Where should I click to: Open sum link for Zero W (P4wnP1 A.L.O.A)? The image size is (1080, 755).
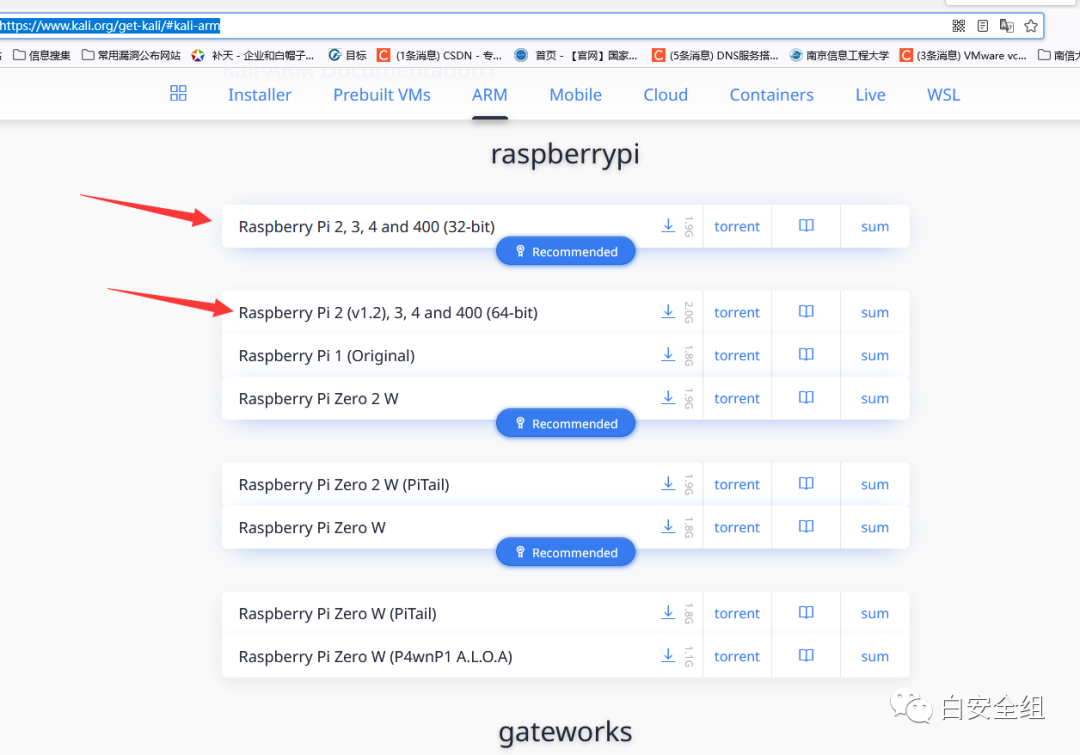pyautogui.click(x=875, y=656)
